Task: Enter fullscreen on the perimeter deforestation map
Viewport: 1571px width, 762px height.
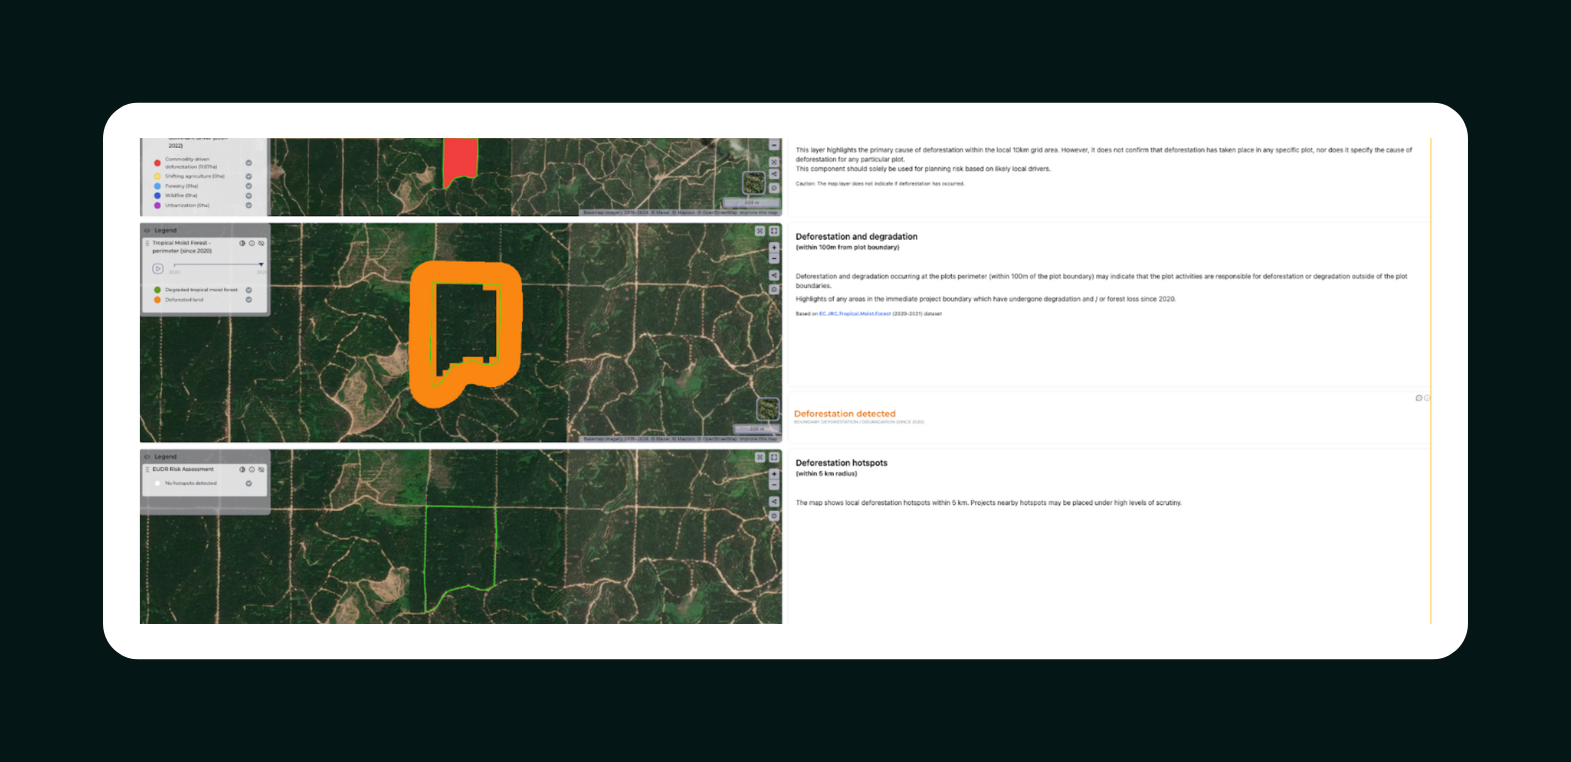Action: click(x=774, y=231)
